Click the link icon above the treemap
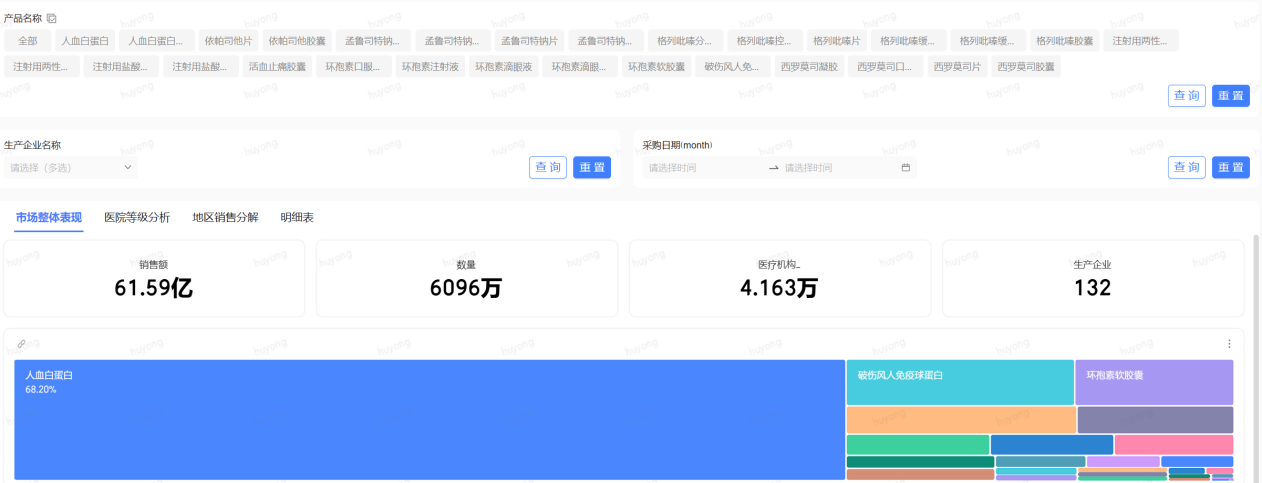The image size is (1262, 483). [x=22, y=344]
